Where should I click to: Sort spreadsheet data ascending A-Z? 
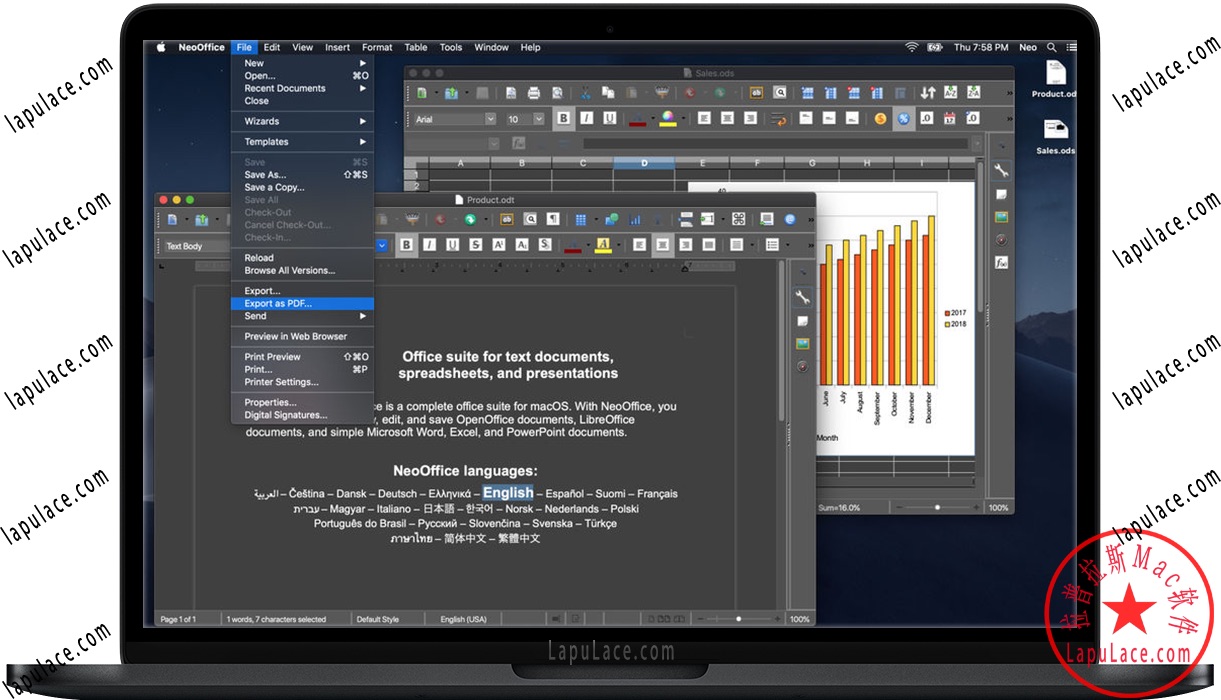(952, 92)
